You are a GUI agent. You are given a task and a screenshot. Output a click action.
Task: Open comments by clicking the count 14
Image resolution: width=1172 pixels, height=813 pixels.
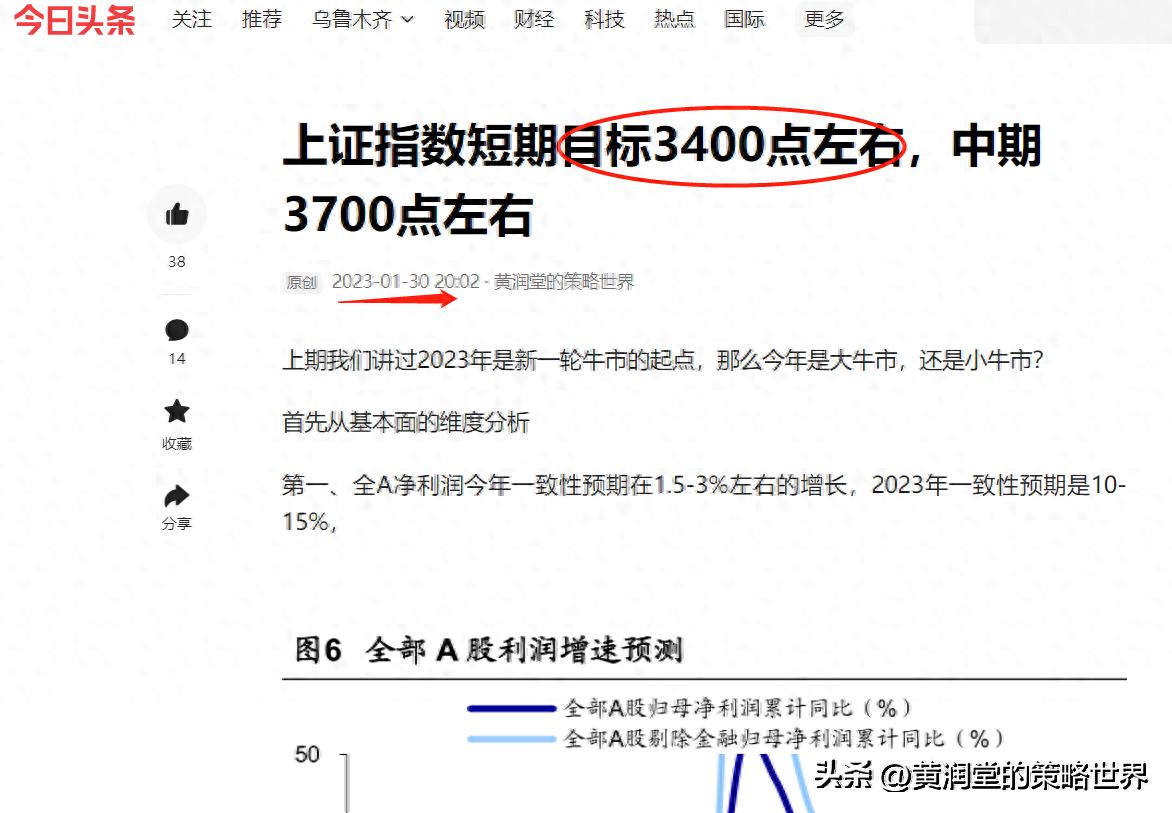point(176,358)
